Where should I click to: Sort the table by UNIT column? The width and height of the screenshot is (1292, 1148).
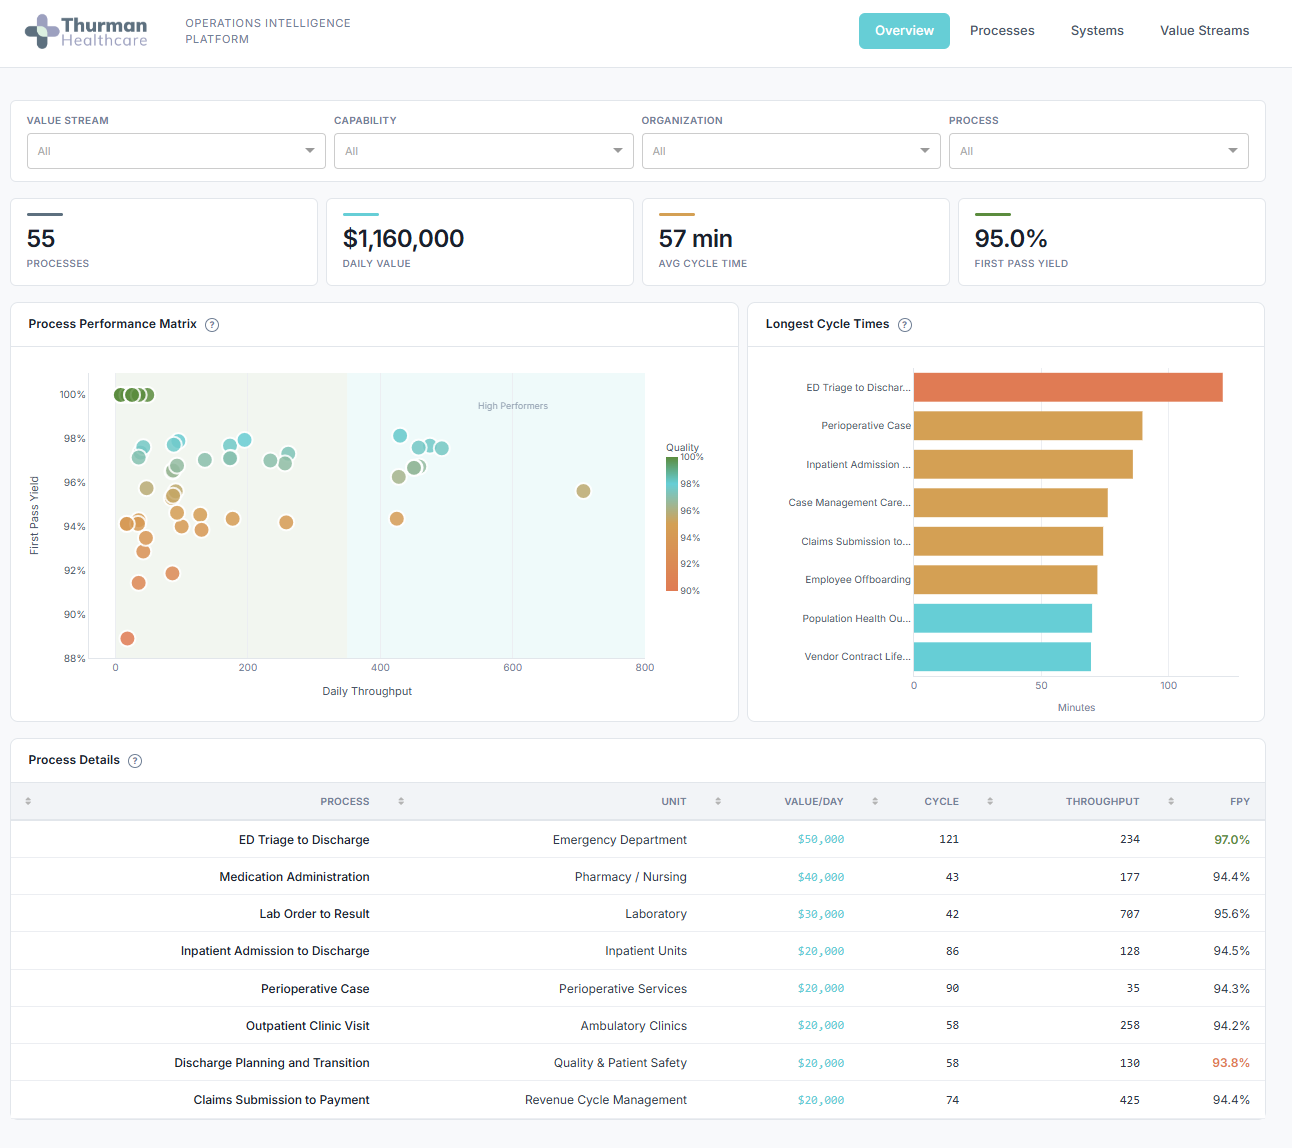coord(718,801)
